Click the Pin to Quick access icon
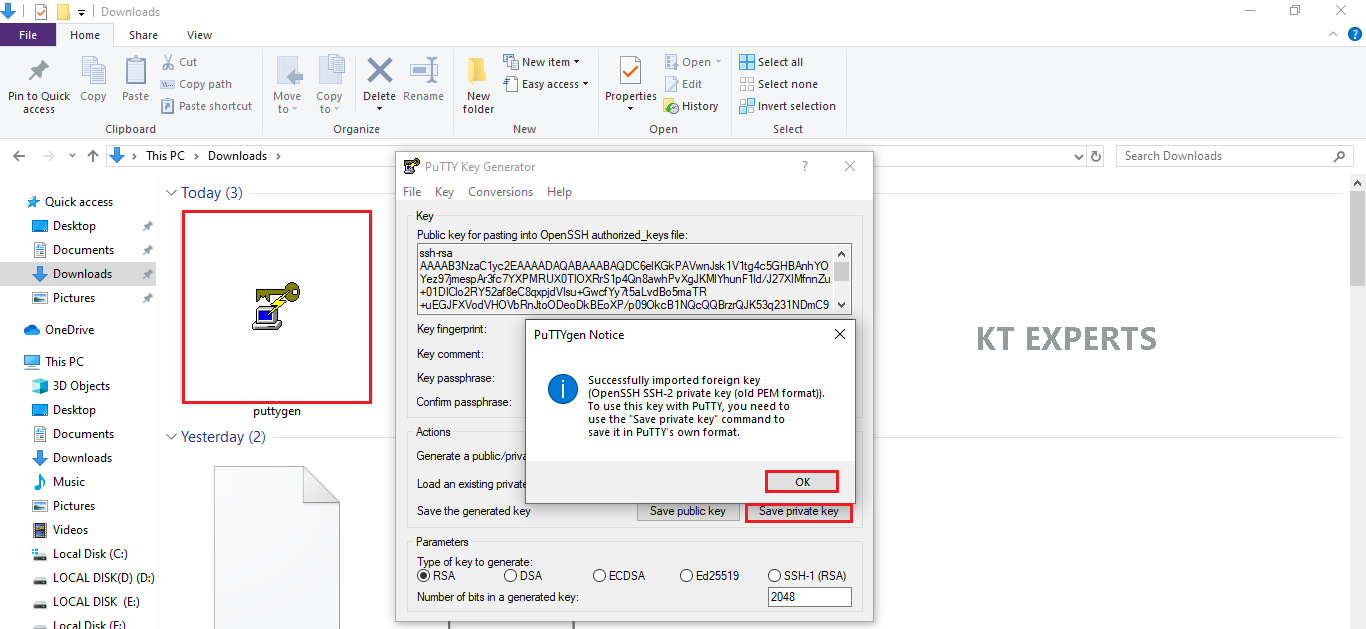This screenshot has width=1366, height=629. pos(39,72)
